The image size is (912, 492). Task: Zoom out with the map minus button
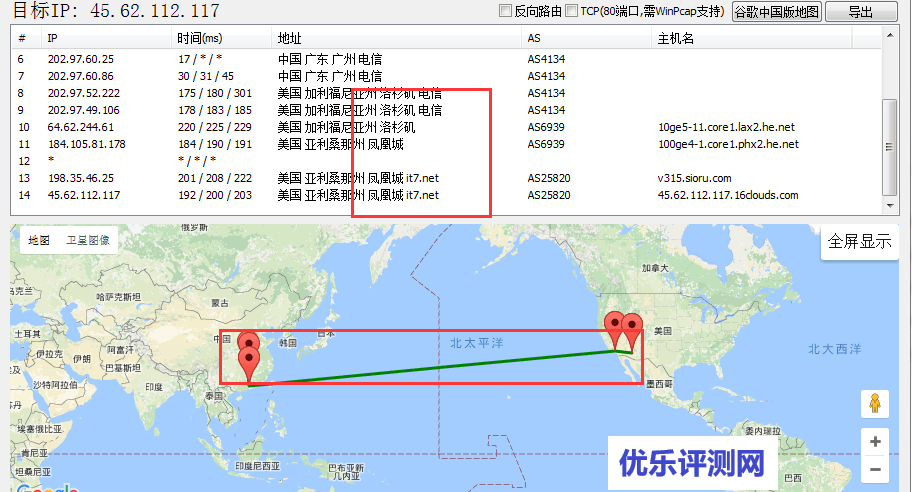coord(875,469)
